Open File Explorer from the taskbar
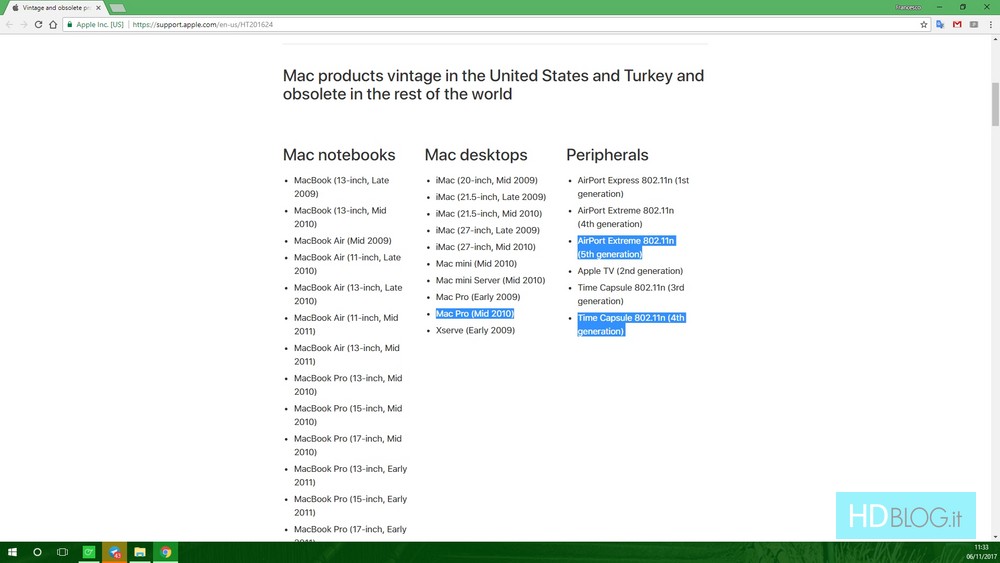 click(x=140, y=552)
